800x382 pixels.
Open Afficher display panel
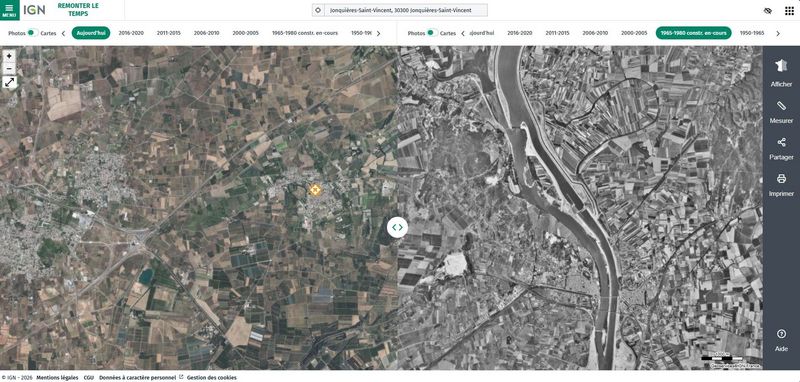[x=781, y=73]
